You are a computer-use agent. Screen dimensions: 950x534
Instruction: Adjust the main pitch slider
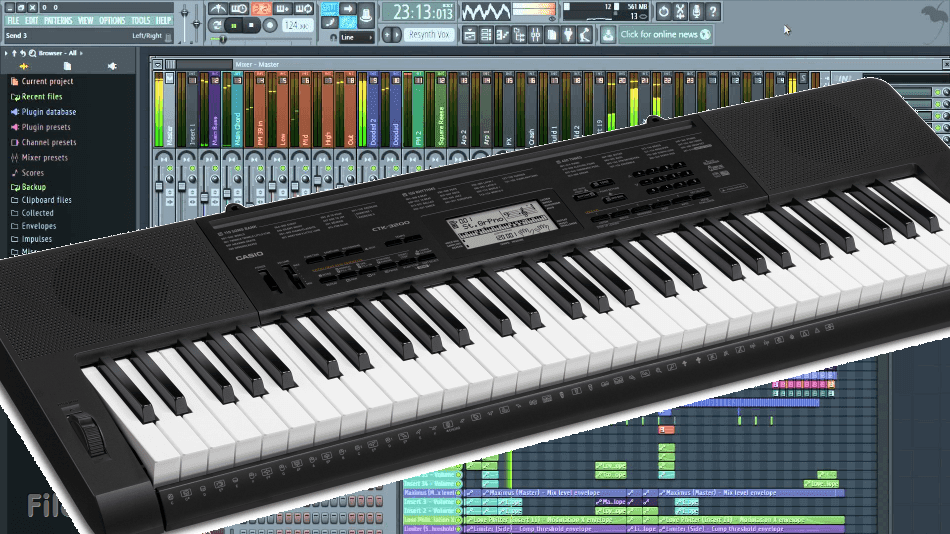click(196, 22)
